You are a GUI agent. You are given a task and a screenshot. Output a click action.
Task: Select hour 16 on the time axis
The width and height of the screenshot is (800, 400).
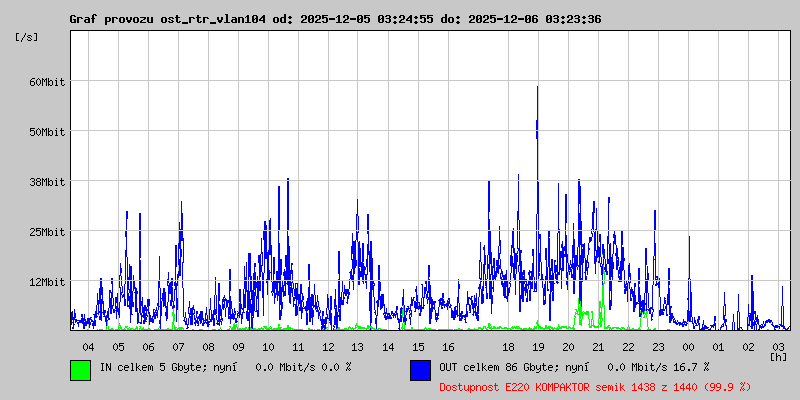448,346
